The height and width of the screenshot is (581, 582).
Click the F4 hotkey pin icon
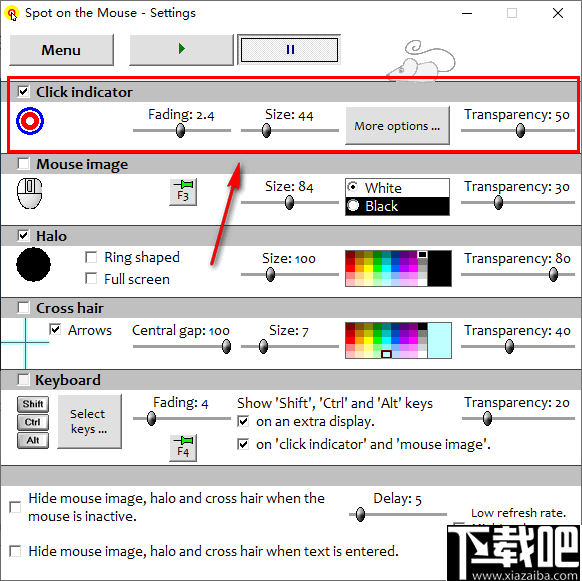pos(183,448)
